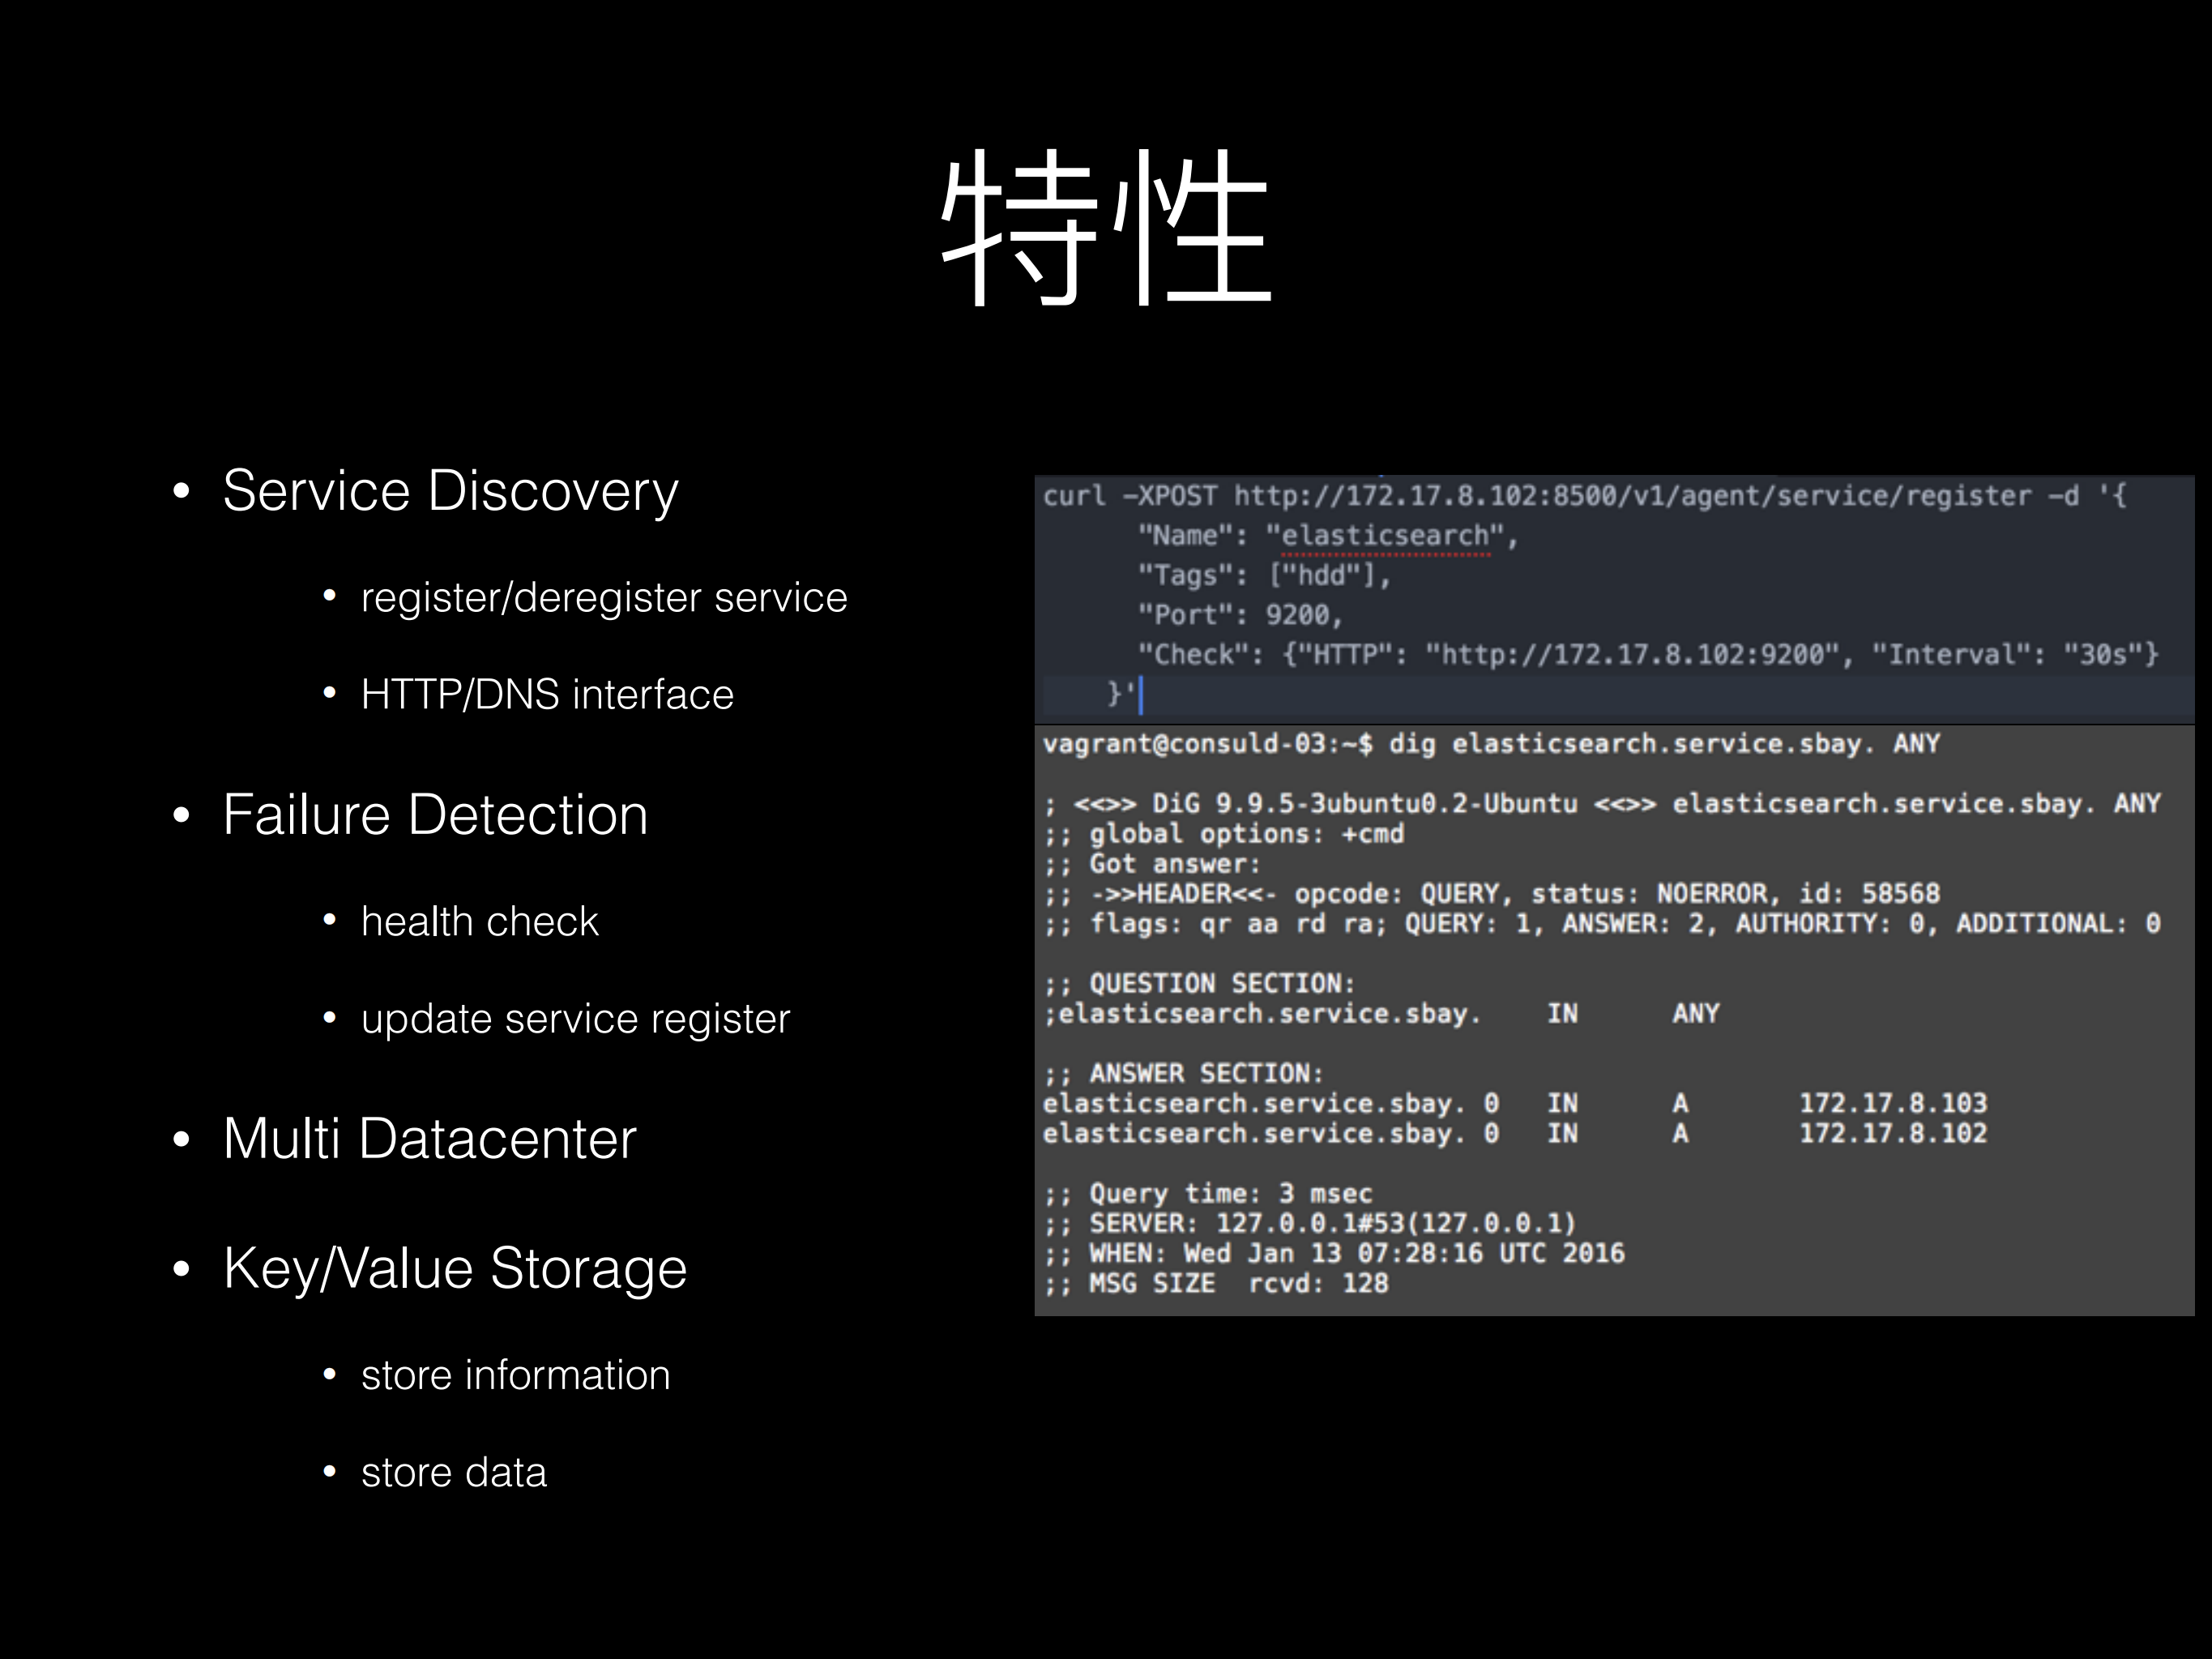2212x1659 pixels.
Task: Click the WHEN timestamp line
Action: 1334,1254
